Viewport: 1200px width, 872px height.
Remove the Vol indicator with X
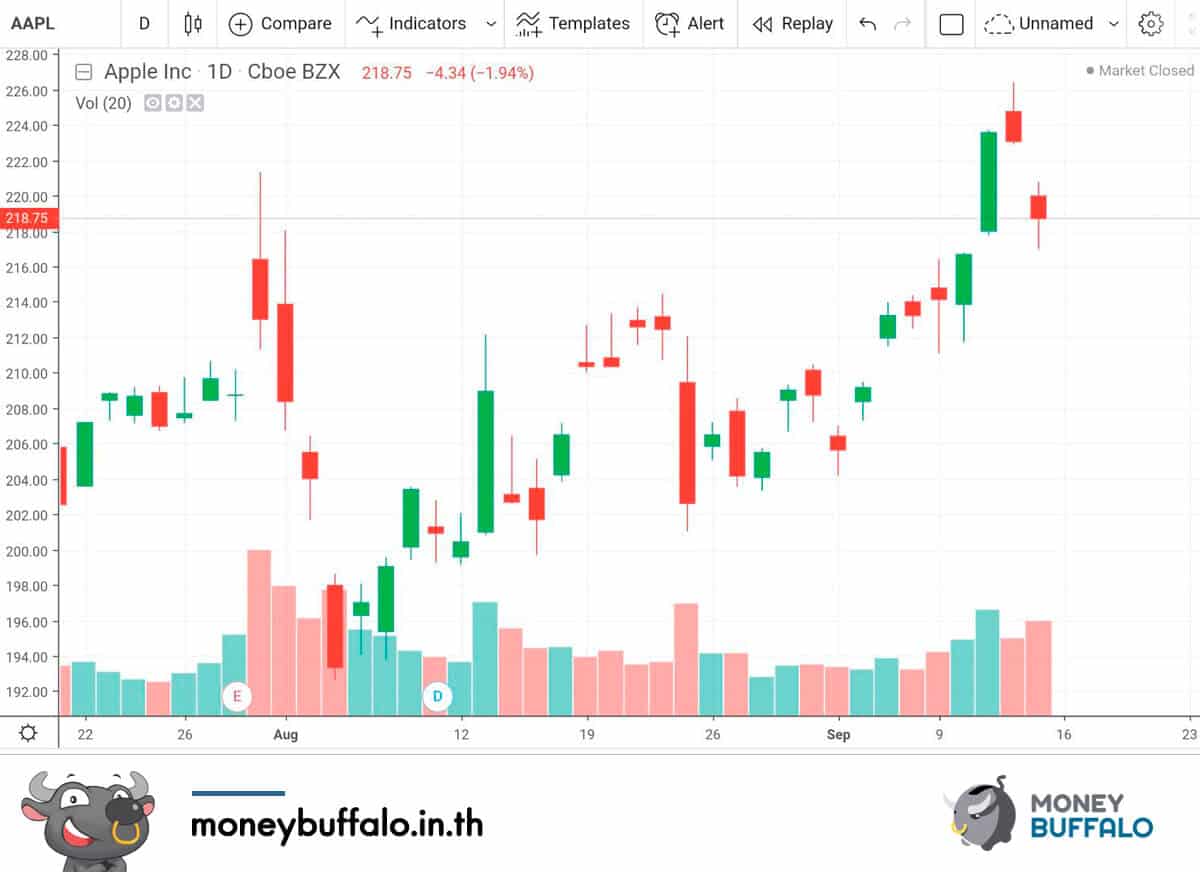coord(195,102)
